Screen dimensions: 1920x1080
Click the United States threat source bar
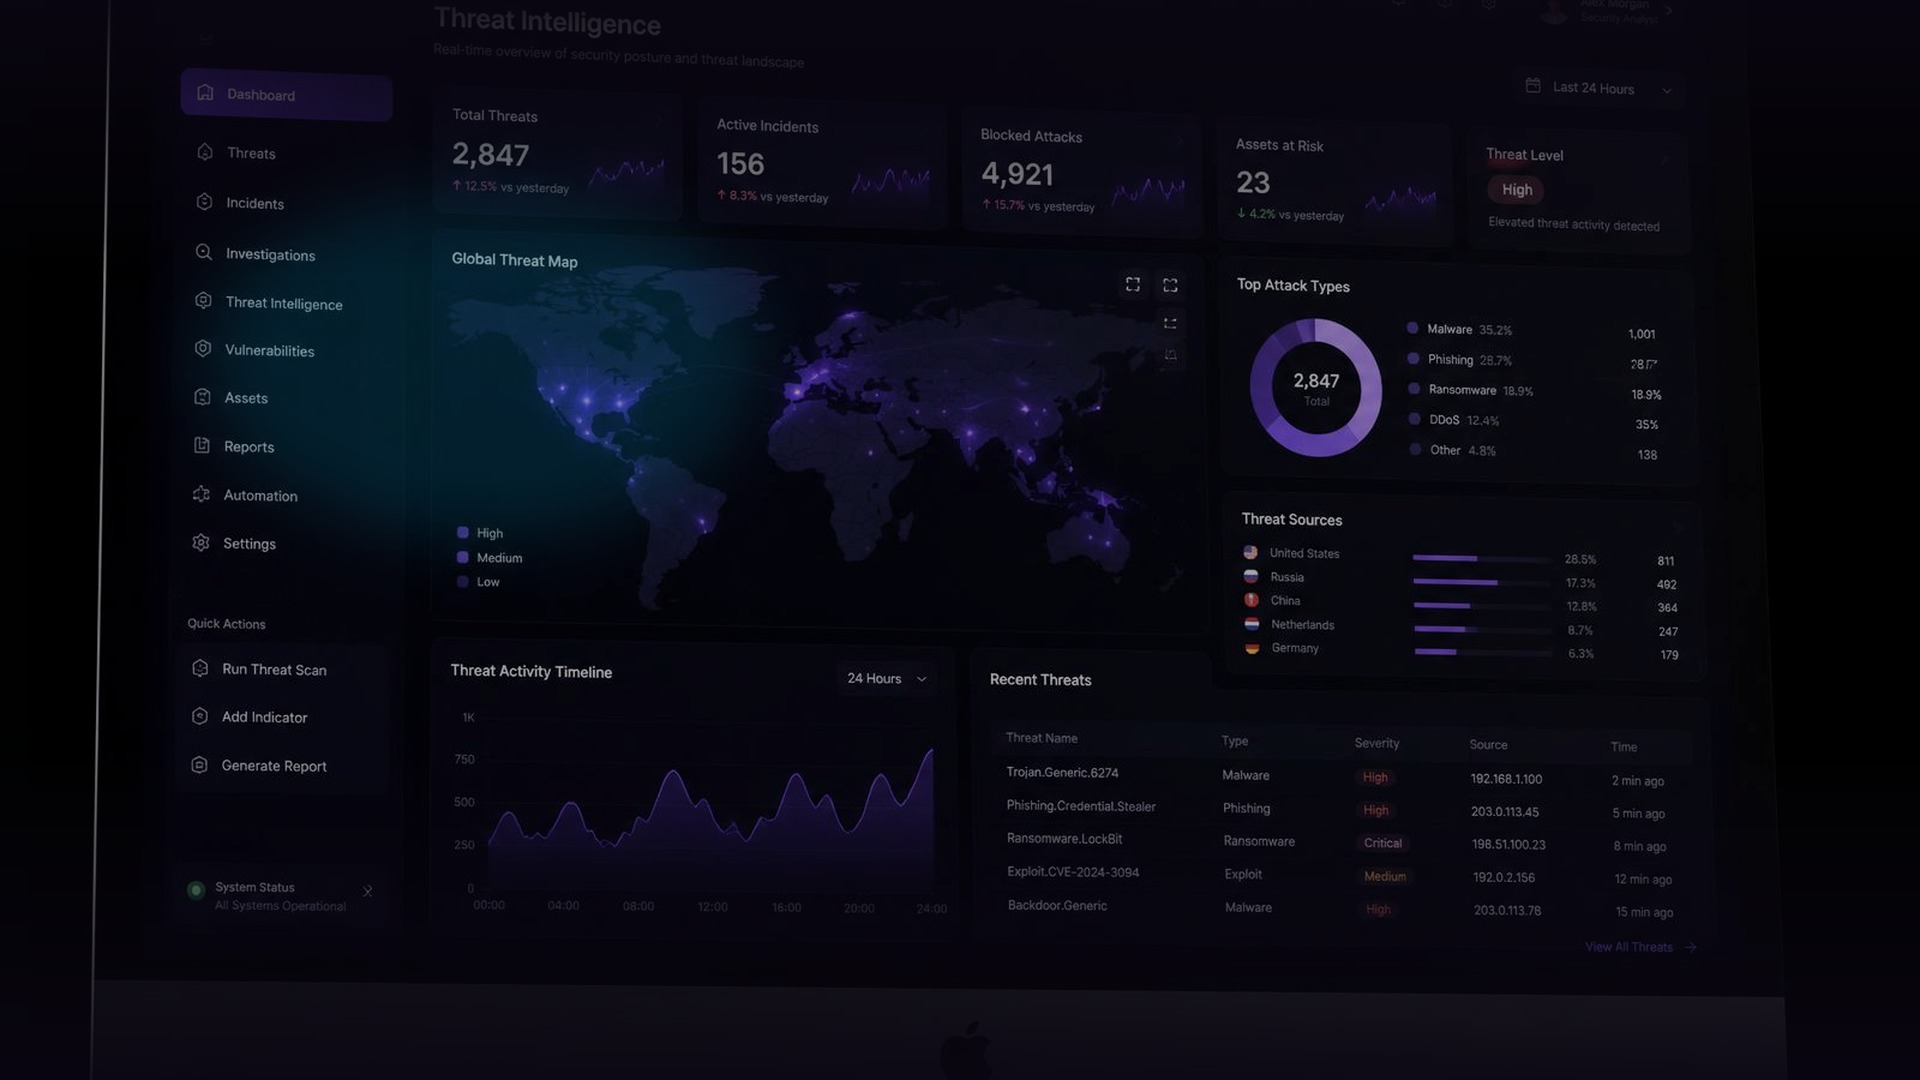pos(1482,558)
